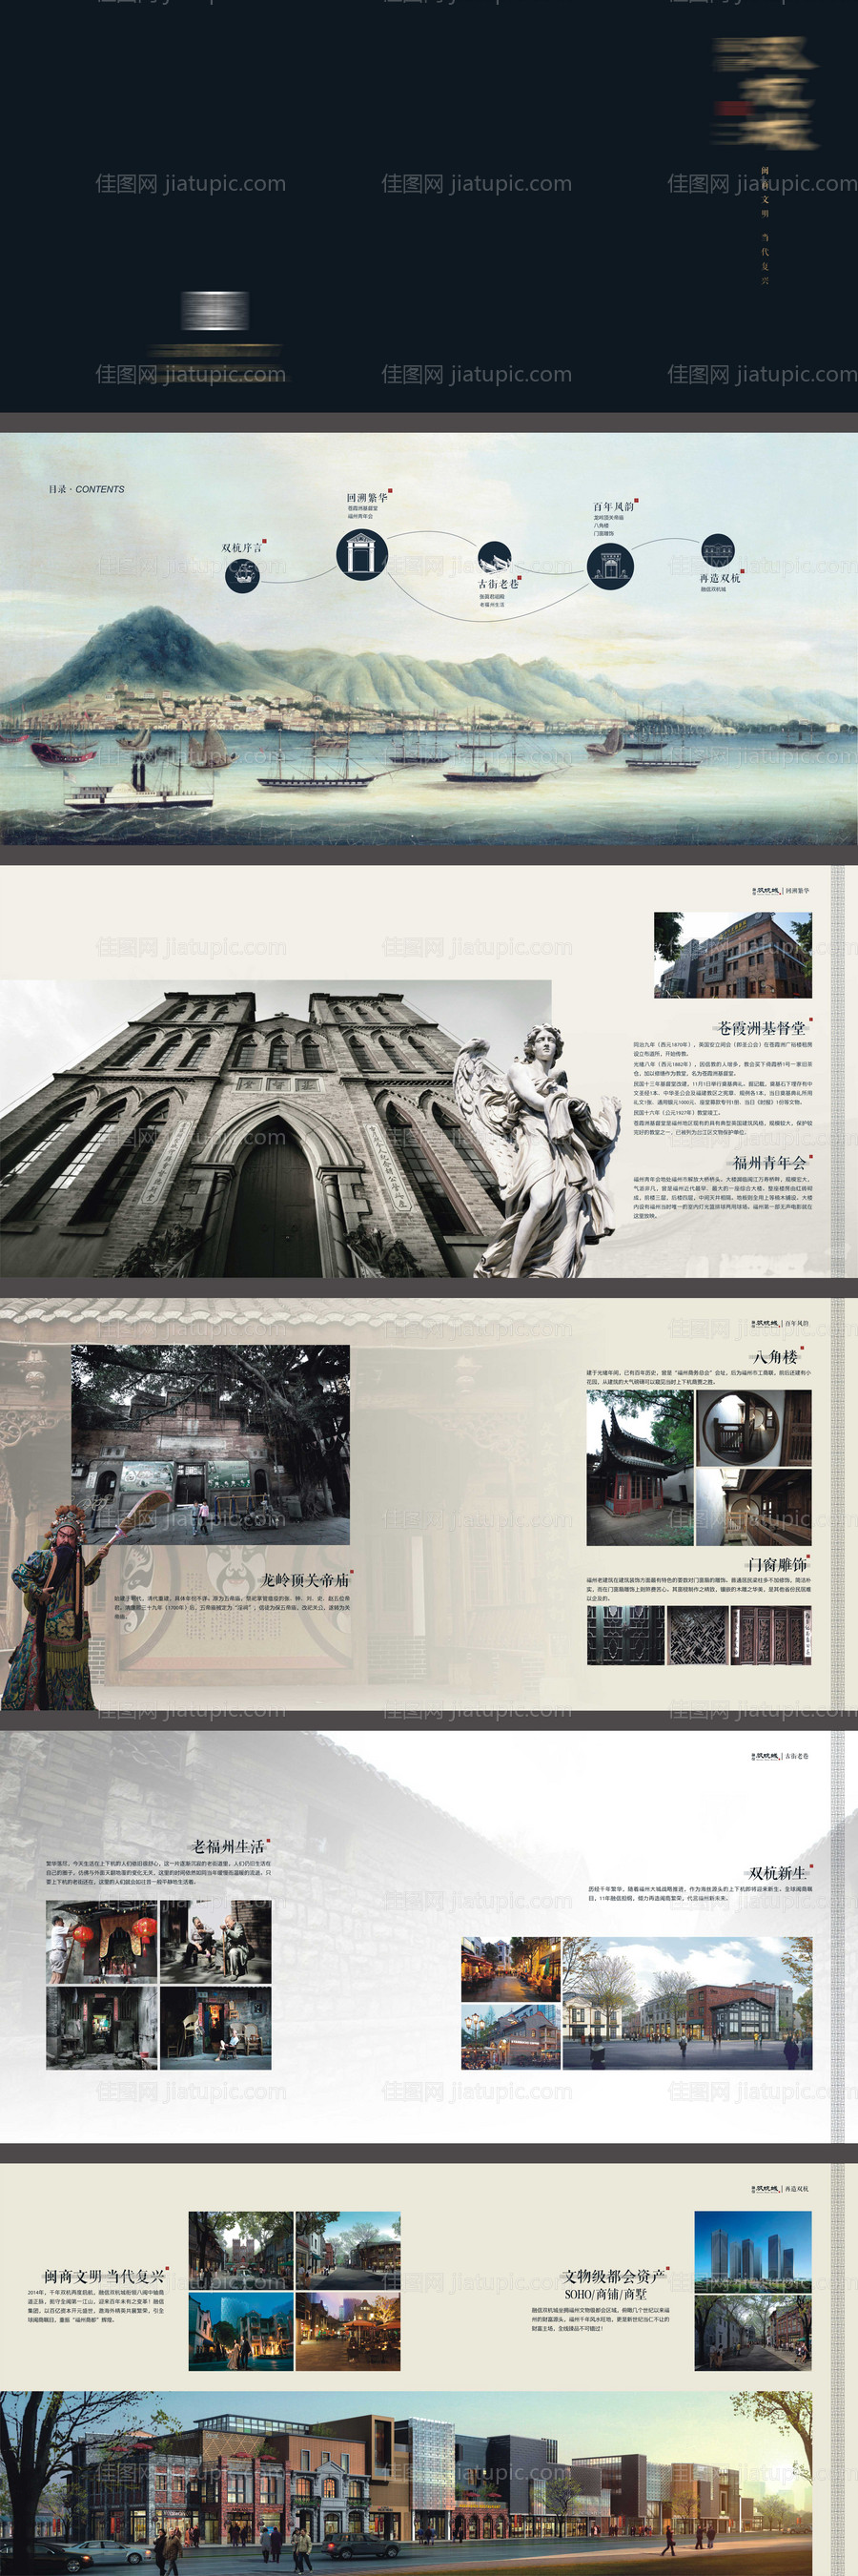Click the 回溯繁华 contents heading
Image resolution: width=858 pixels, height=2576 pixels.
(367, 497)
